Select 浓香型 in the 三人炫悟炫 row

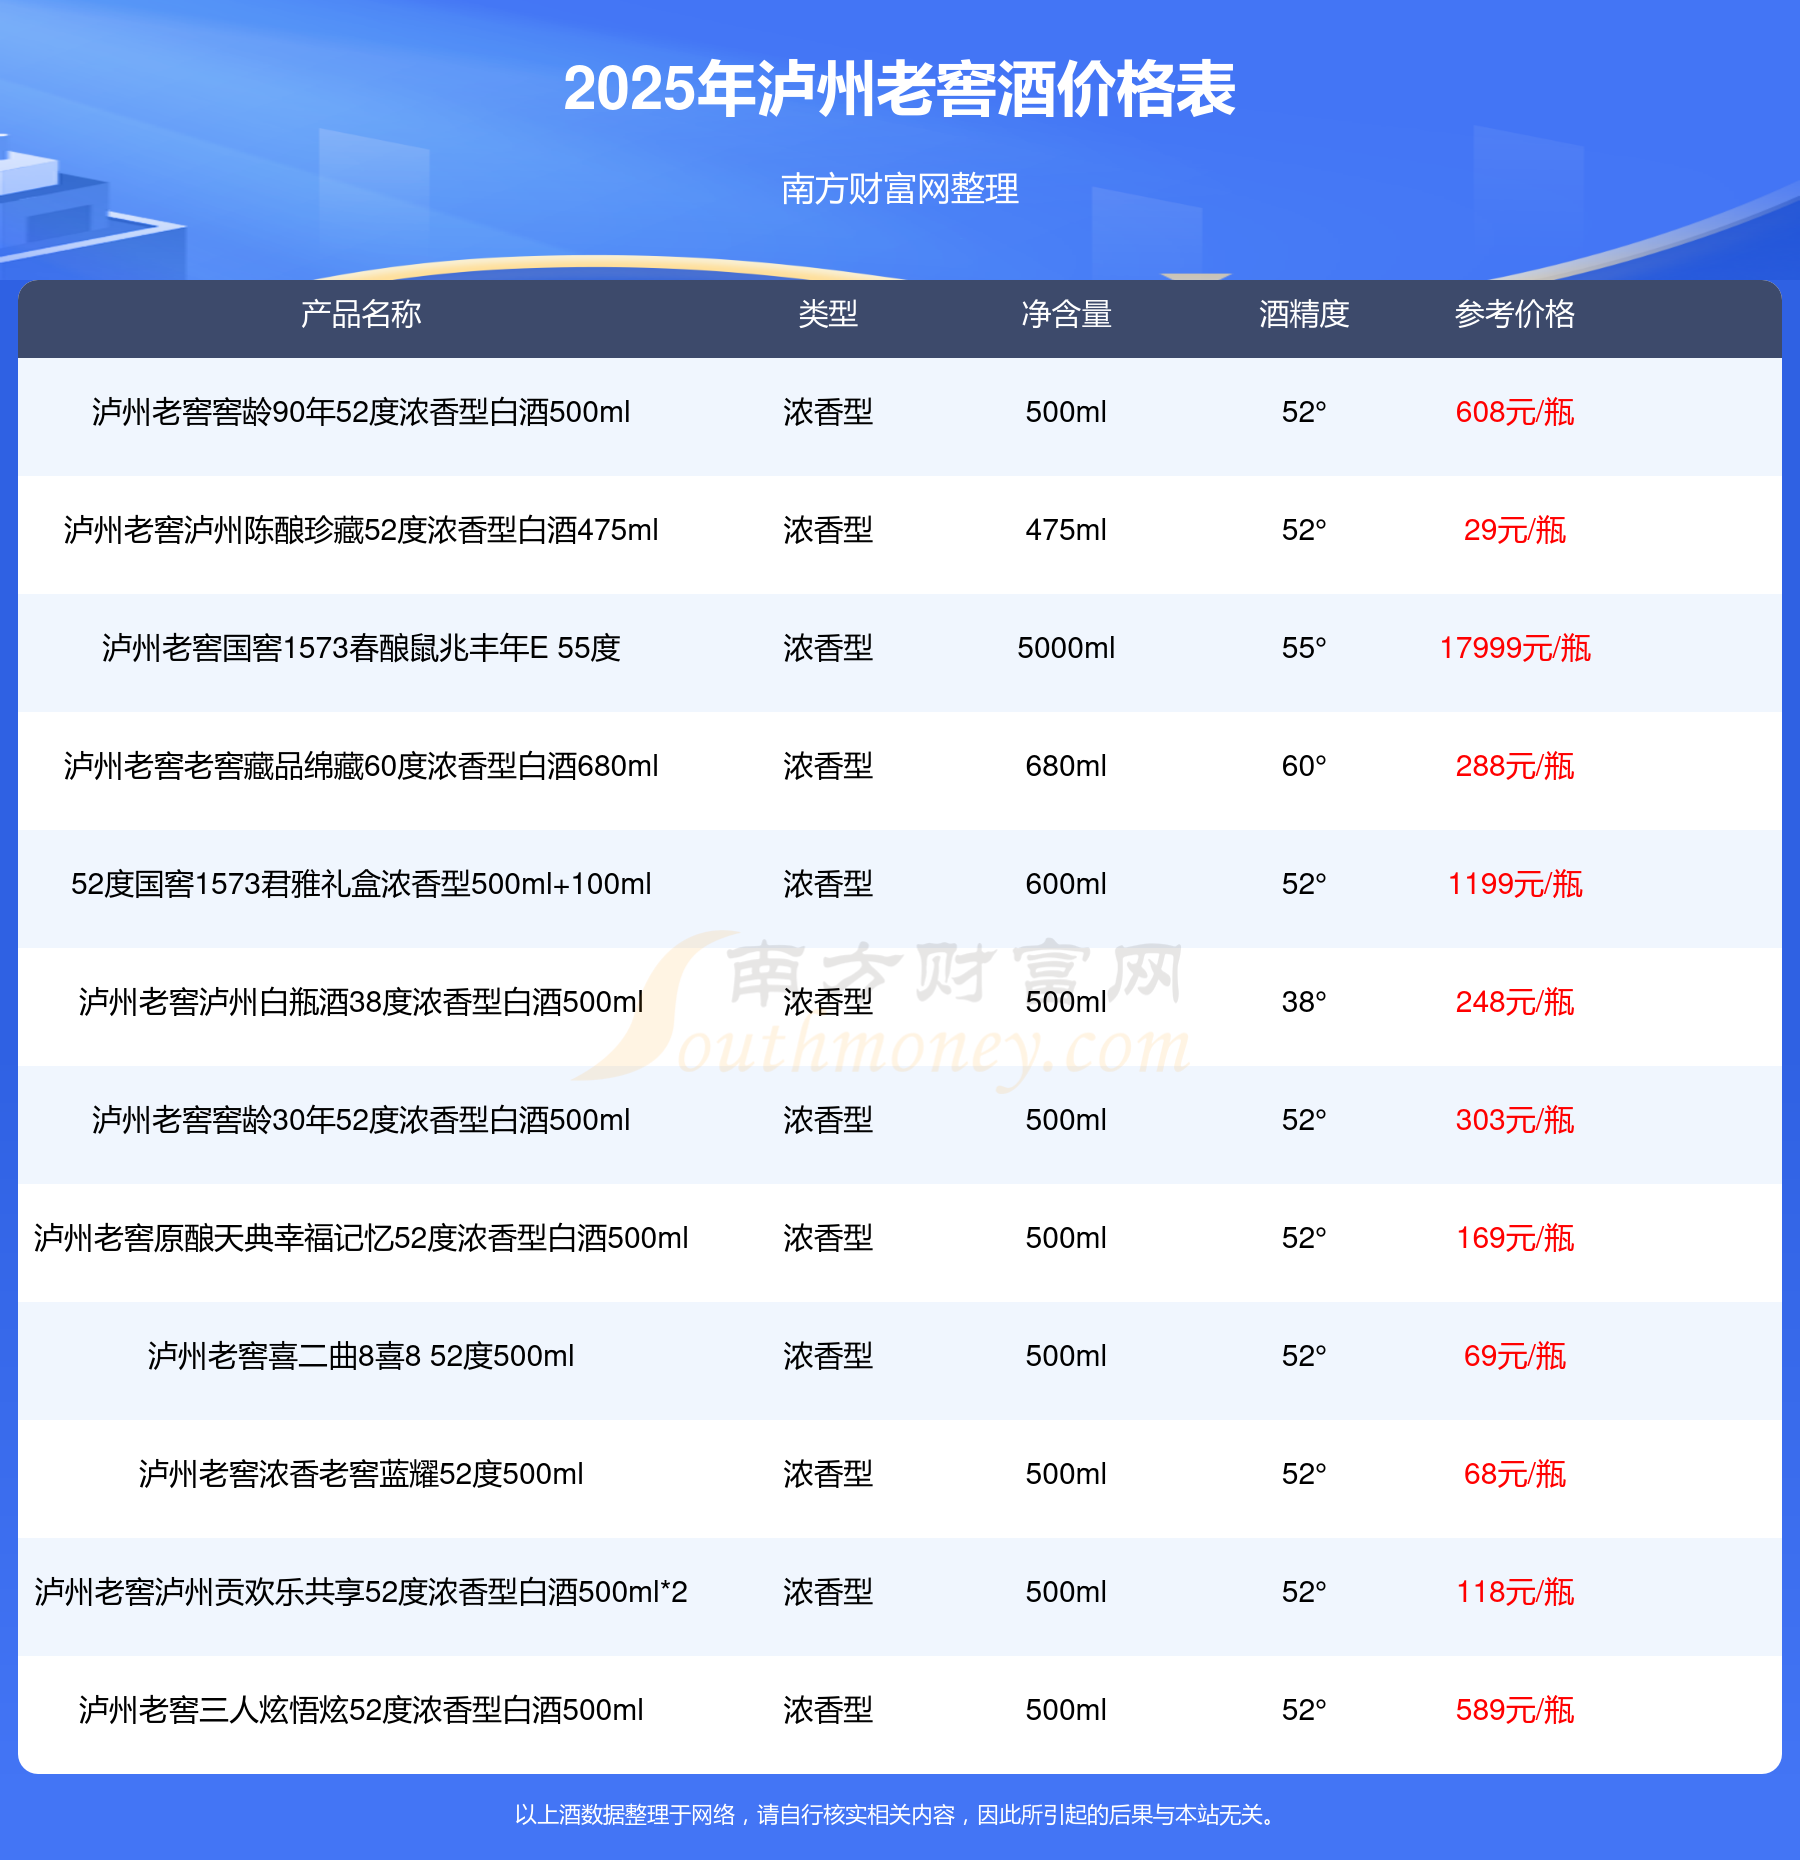pos(828,1710)
